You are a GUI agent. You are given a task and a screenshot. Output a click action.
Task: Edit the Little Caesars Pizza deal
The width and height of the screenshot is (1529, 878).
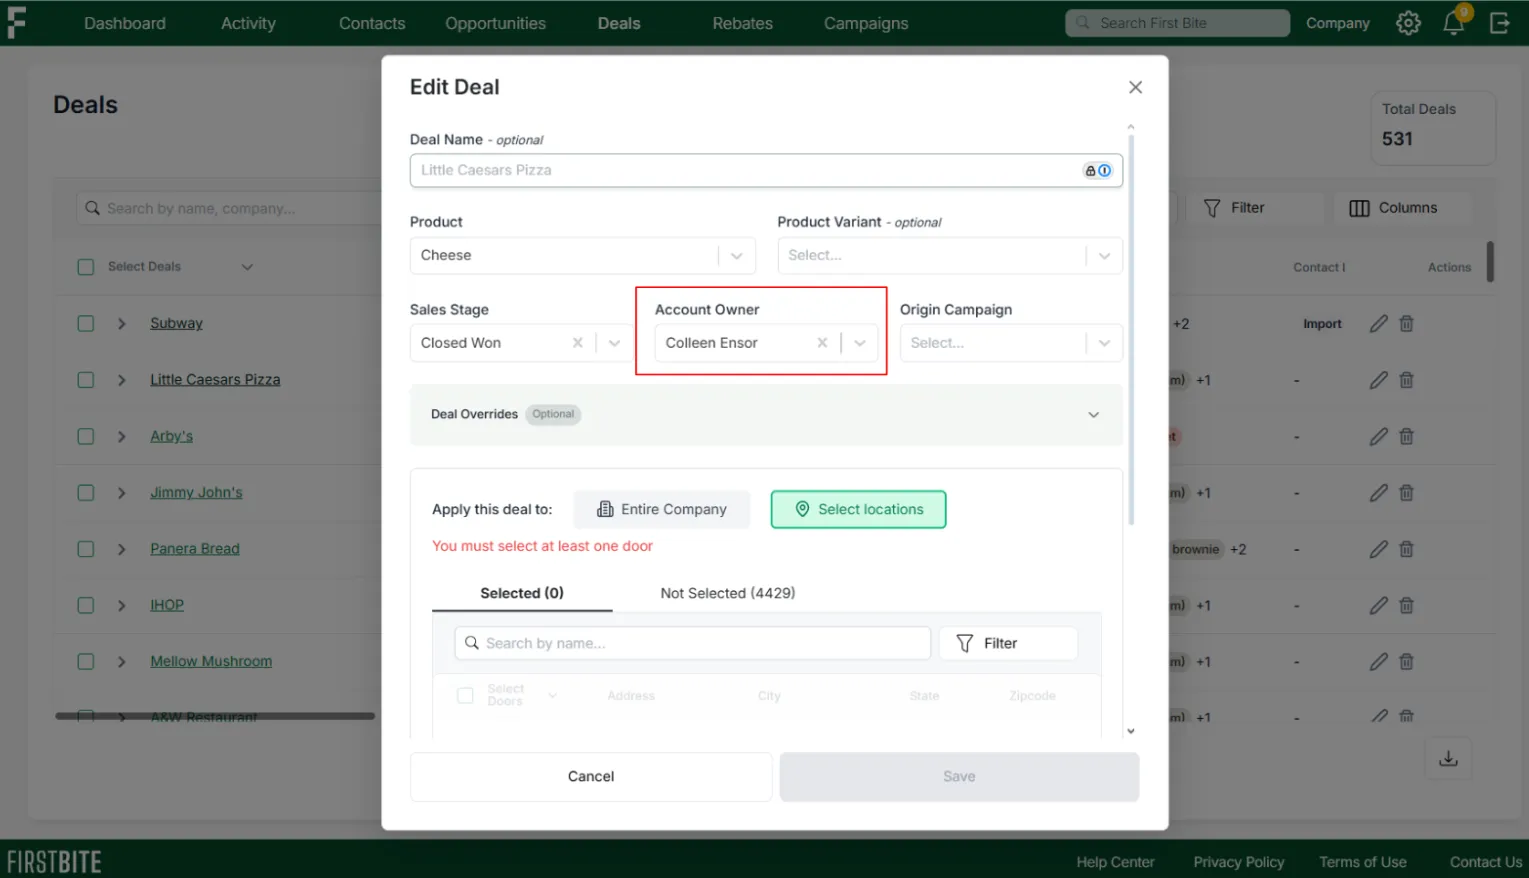click(1379, 380)
